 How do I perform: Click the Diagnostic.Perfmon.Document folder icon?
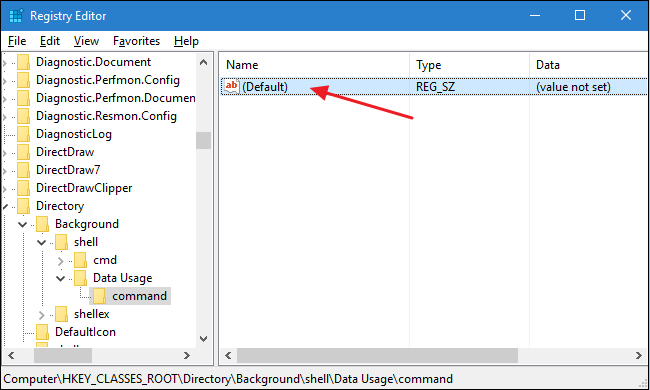click(23, 98)
